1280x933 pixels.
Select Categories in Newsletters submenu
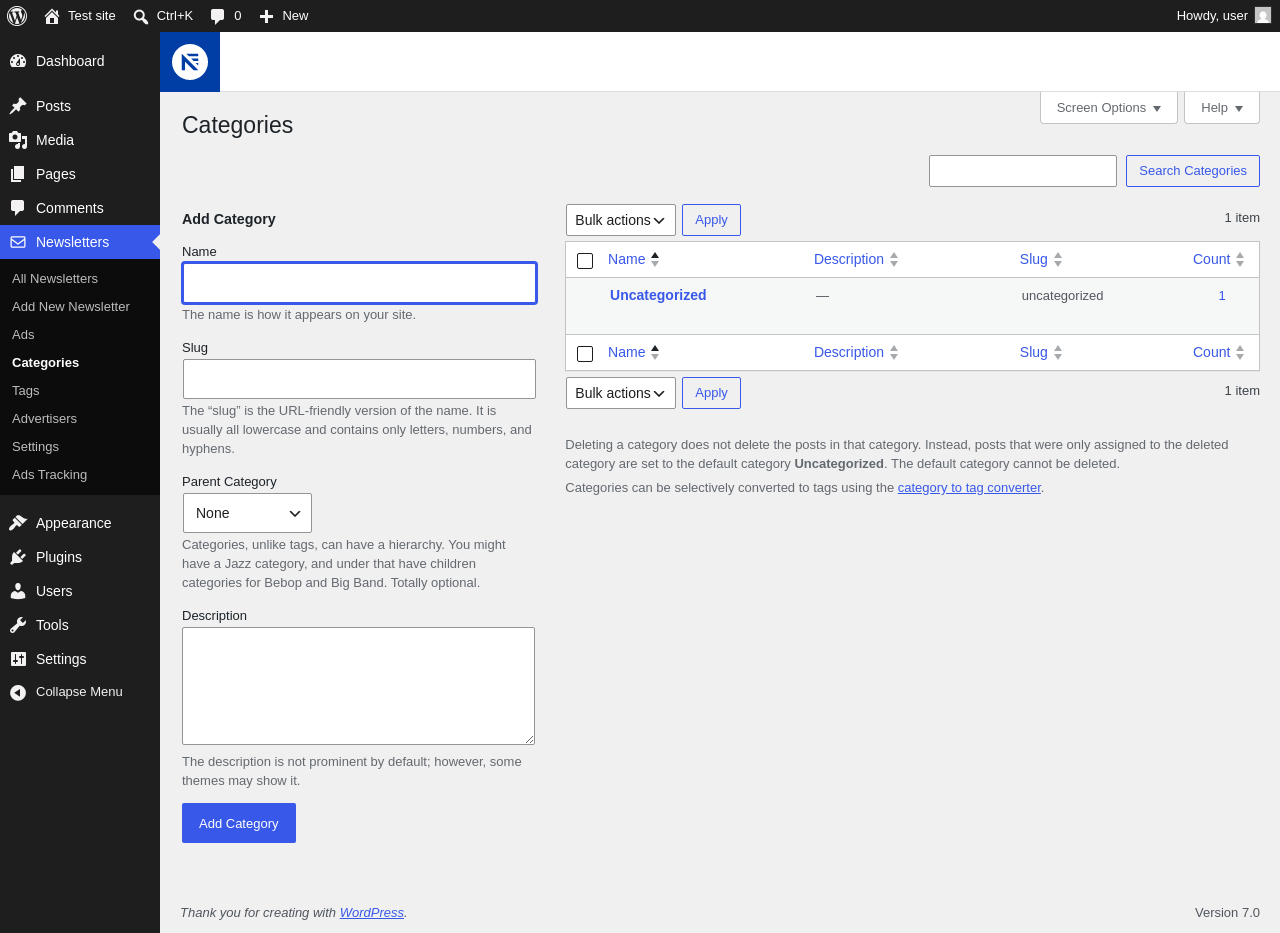(x=45, y=362)
